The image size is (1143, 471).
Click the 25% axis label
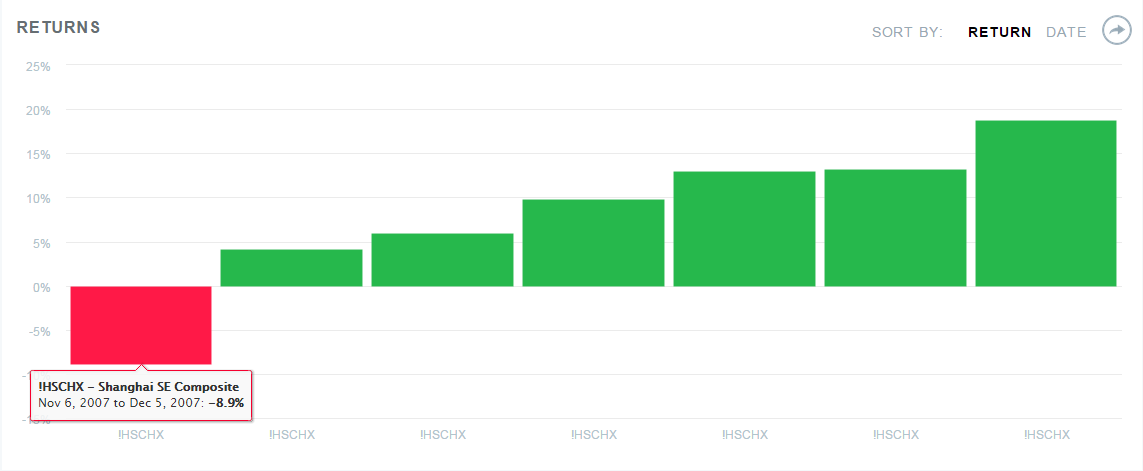(36, 66)
